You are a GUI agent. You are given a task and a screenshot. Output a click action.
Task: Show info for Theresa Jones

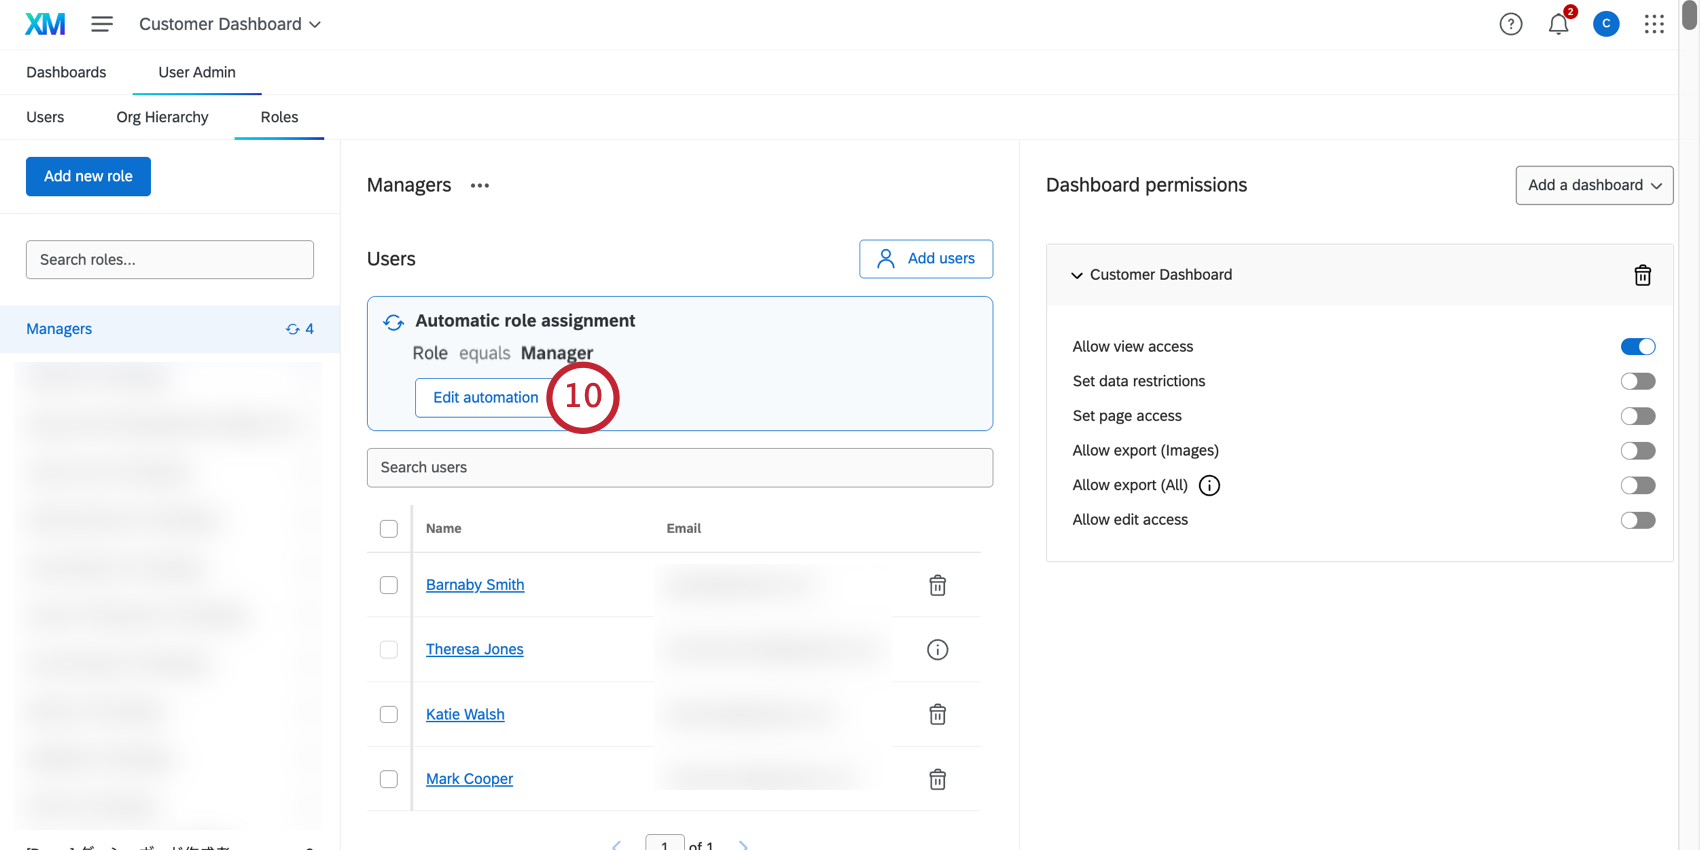click(x=937, y=650)
